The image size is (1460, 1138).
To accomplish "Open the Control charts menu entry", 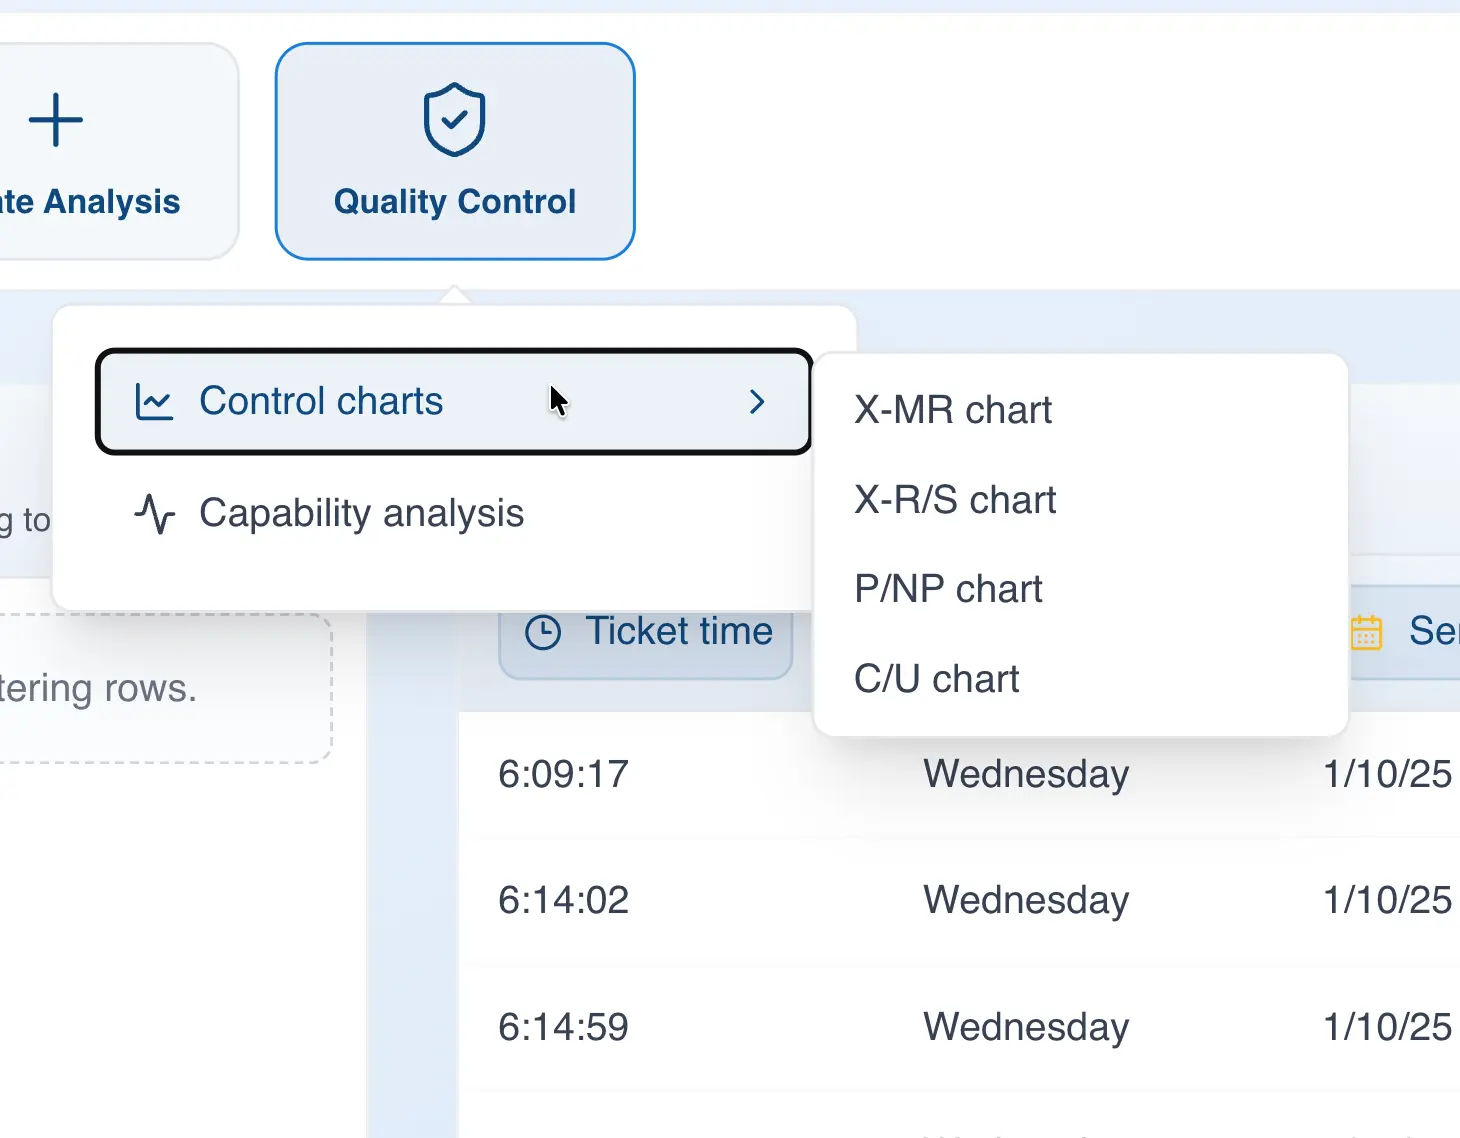I will (x=321, y=402).
